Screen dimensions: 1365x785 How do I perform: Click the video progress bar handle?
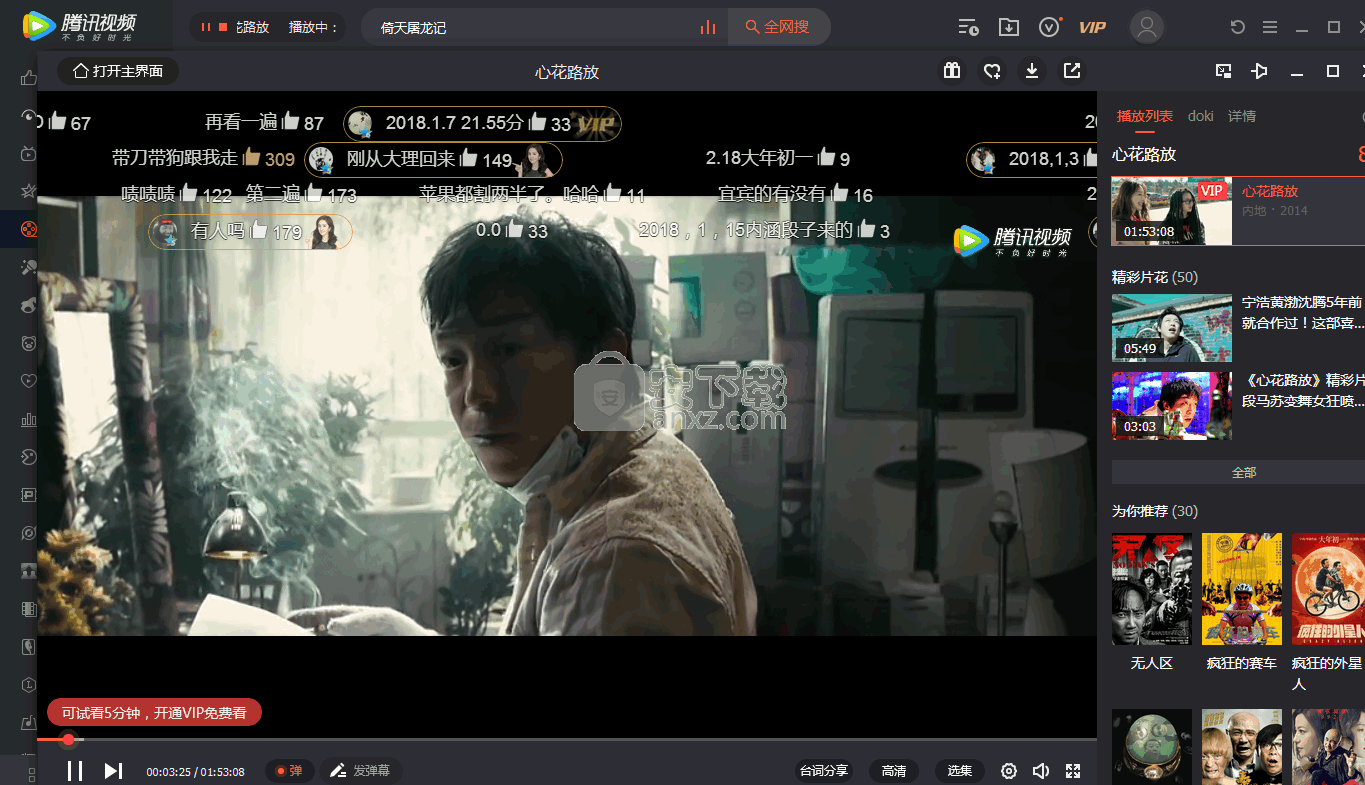coord(68,740)
